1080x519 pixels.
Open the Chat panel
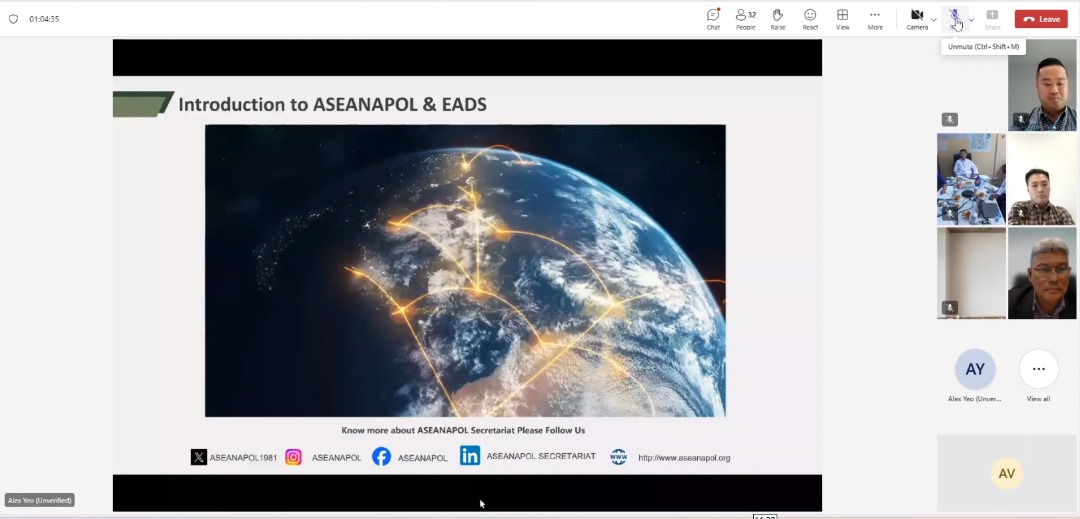713,18
